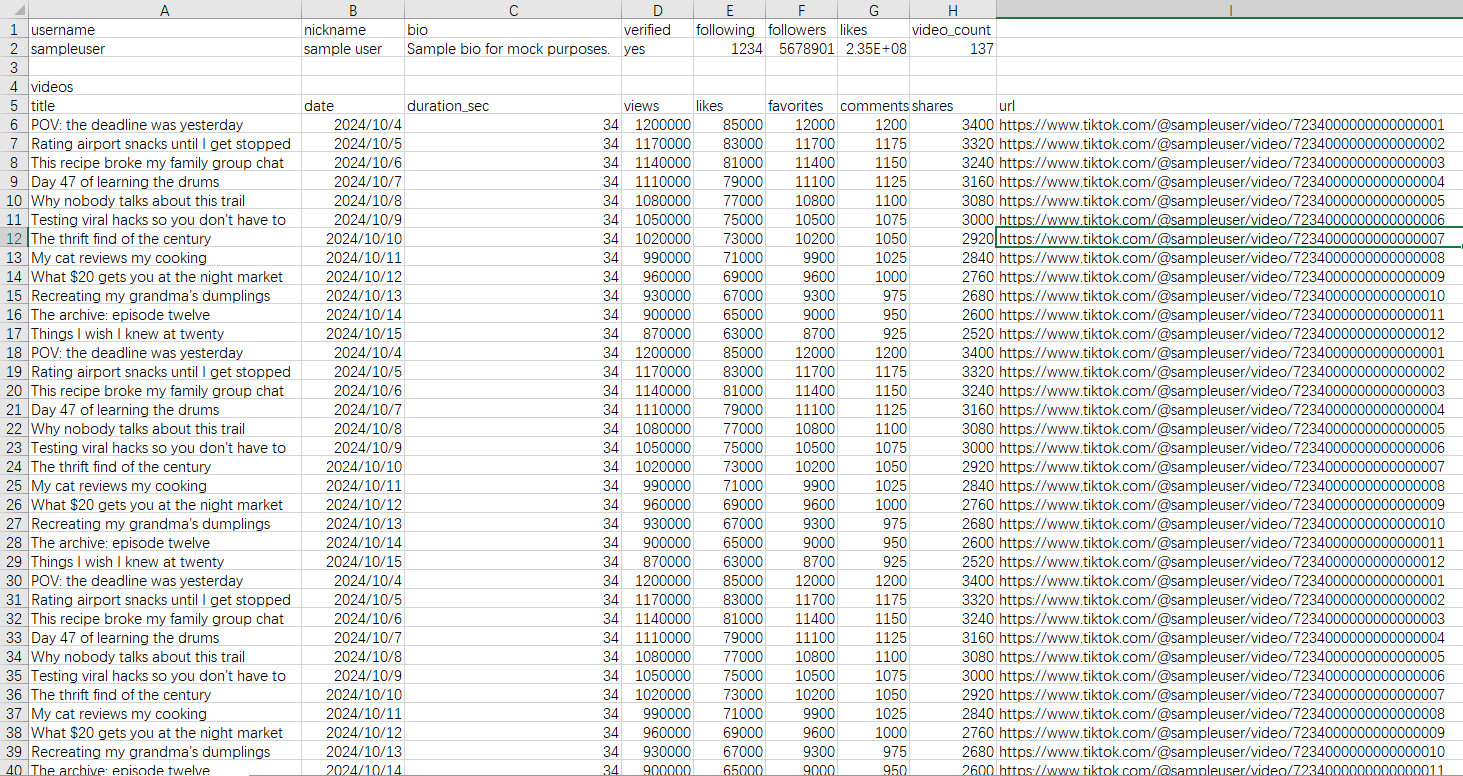Click the following value 1234
Screen dimensions: 1463x776
click(x=729, y=49)
